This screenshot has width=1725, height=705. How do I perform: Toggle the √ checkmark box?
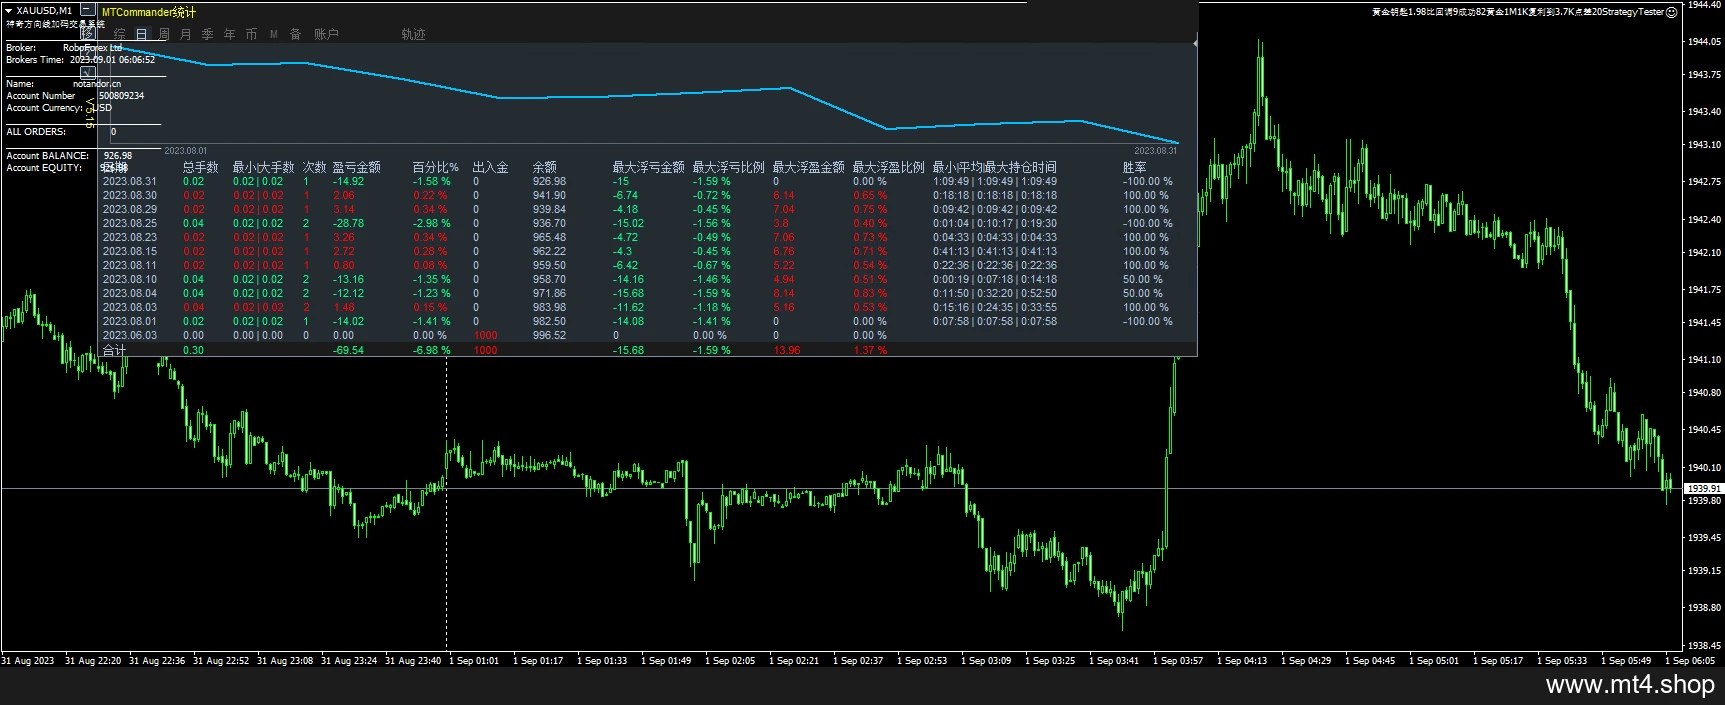[x=87, y=72]
